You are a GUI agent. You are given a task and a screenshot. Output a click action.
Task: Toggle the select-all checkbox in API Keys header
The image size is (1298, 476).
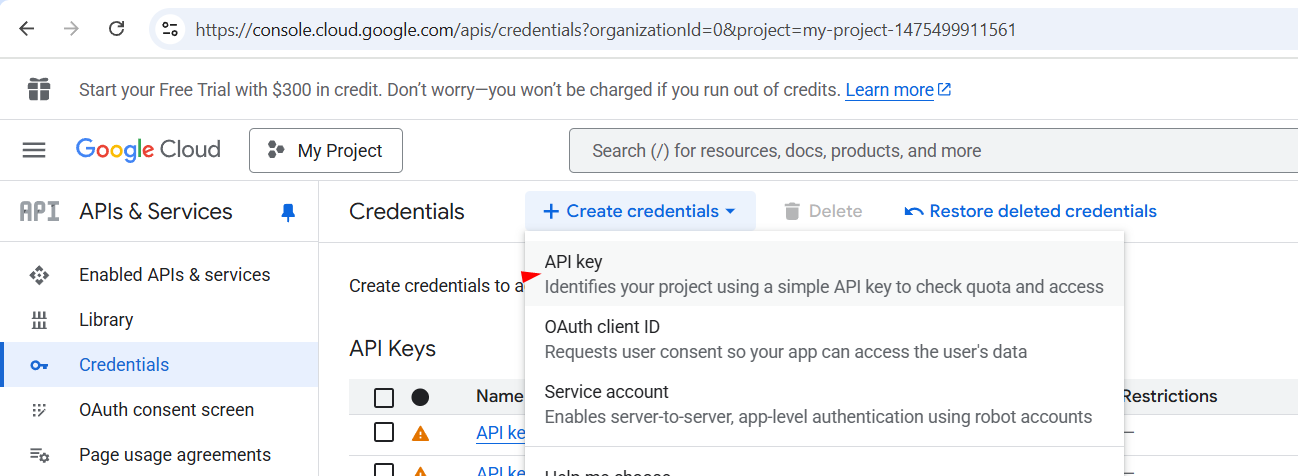384,397
